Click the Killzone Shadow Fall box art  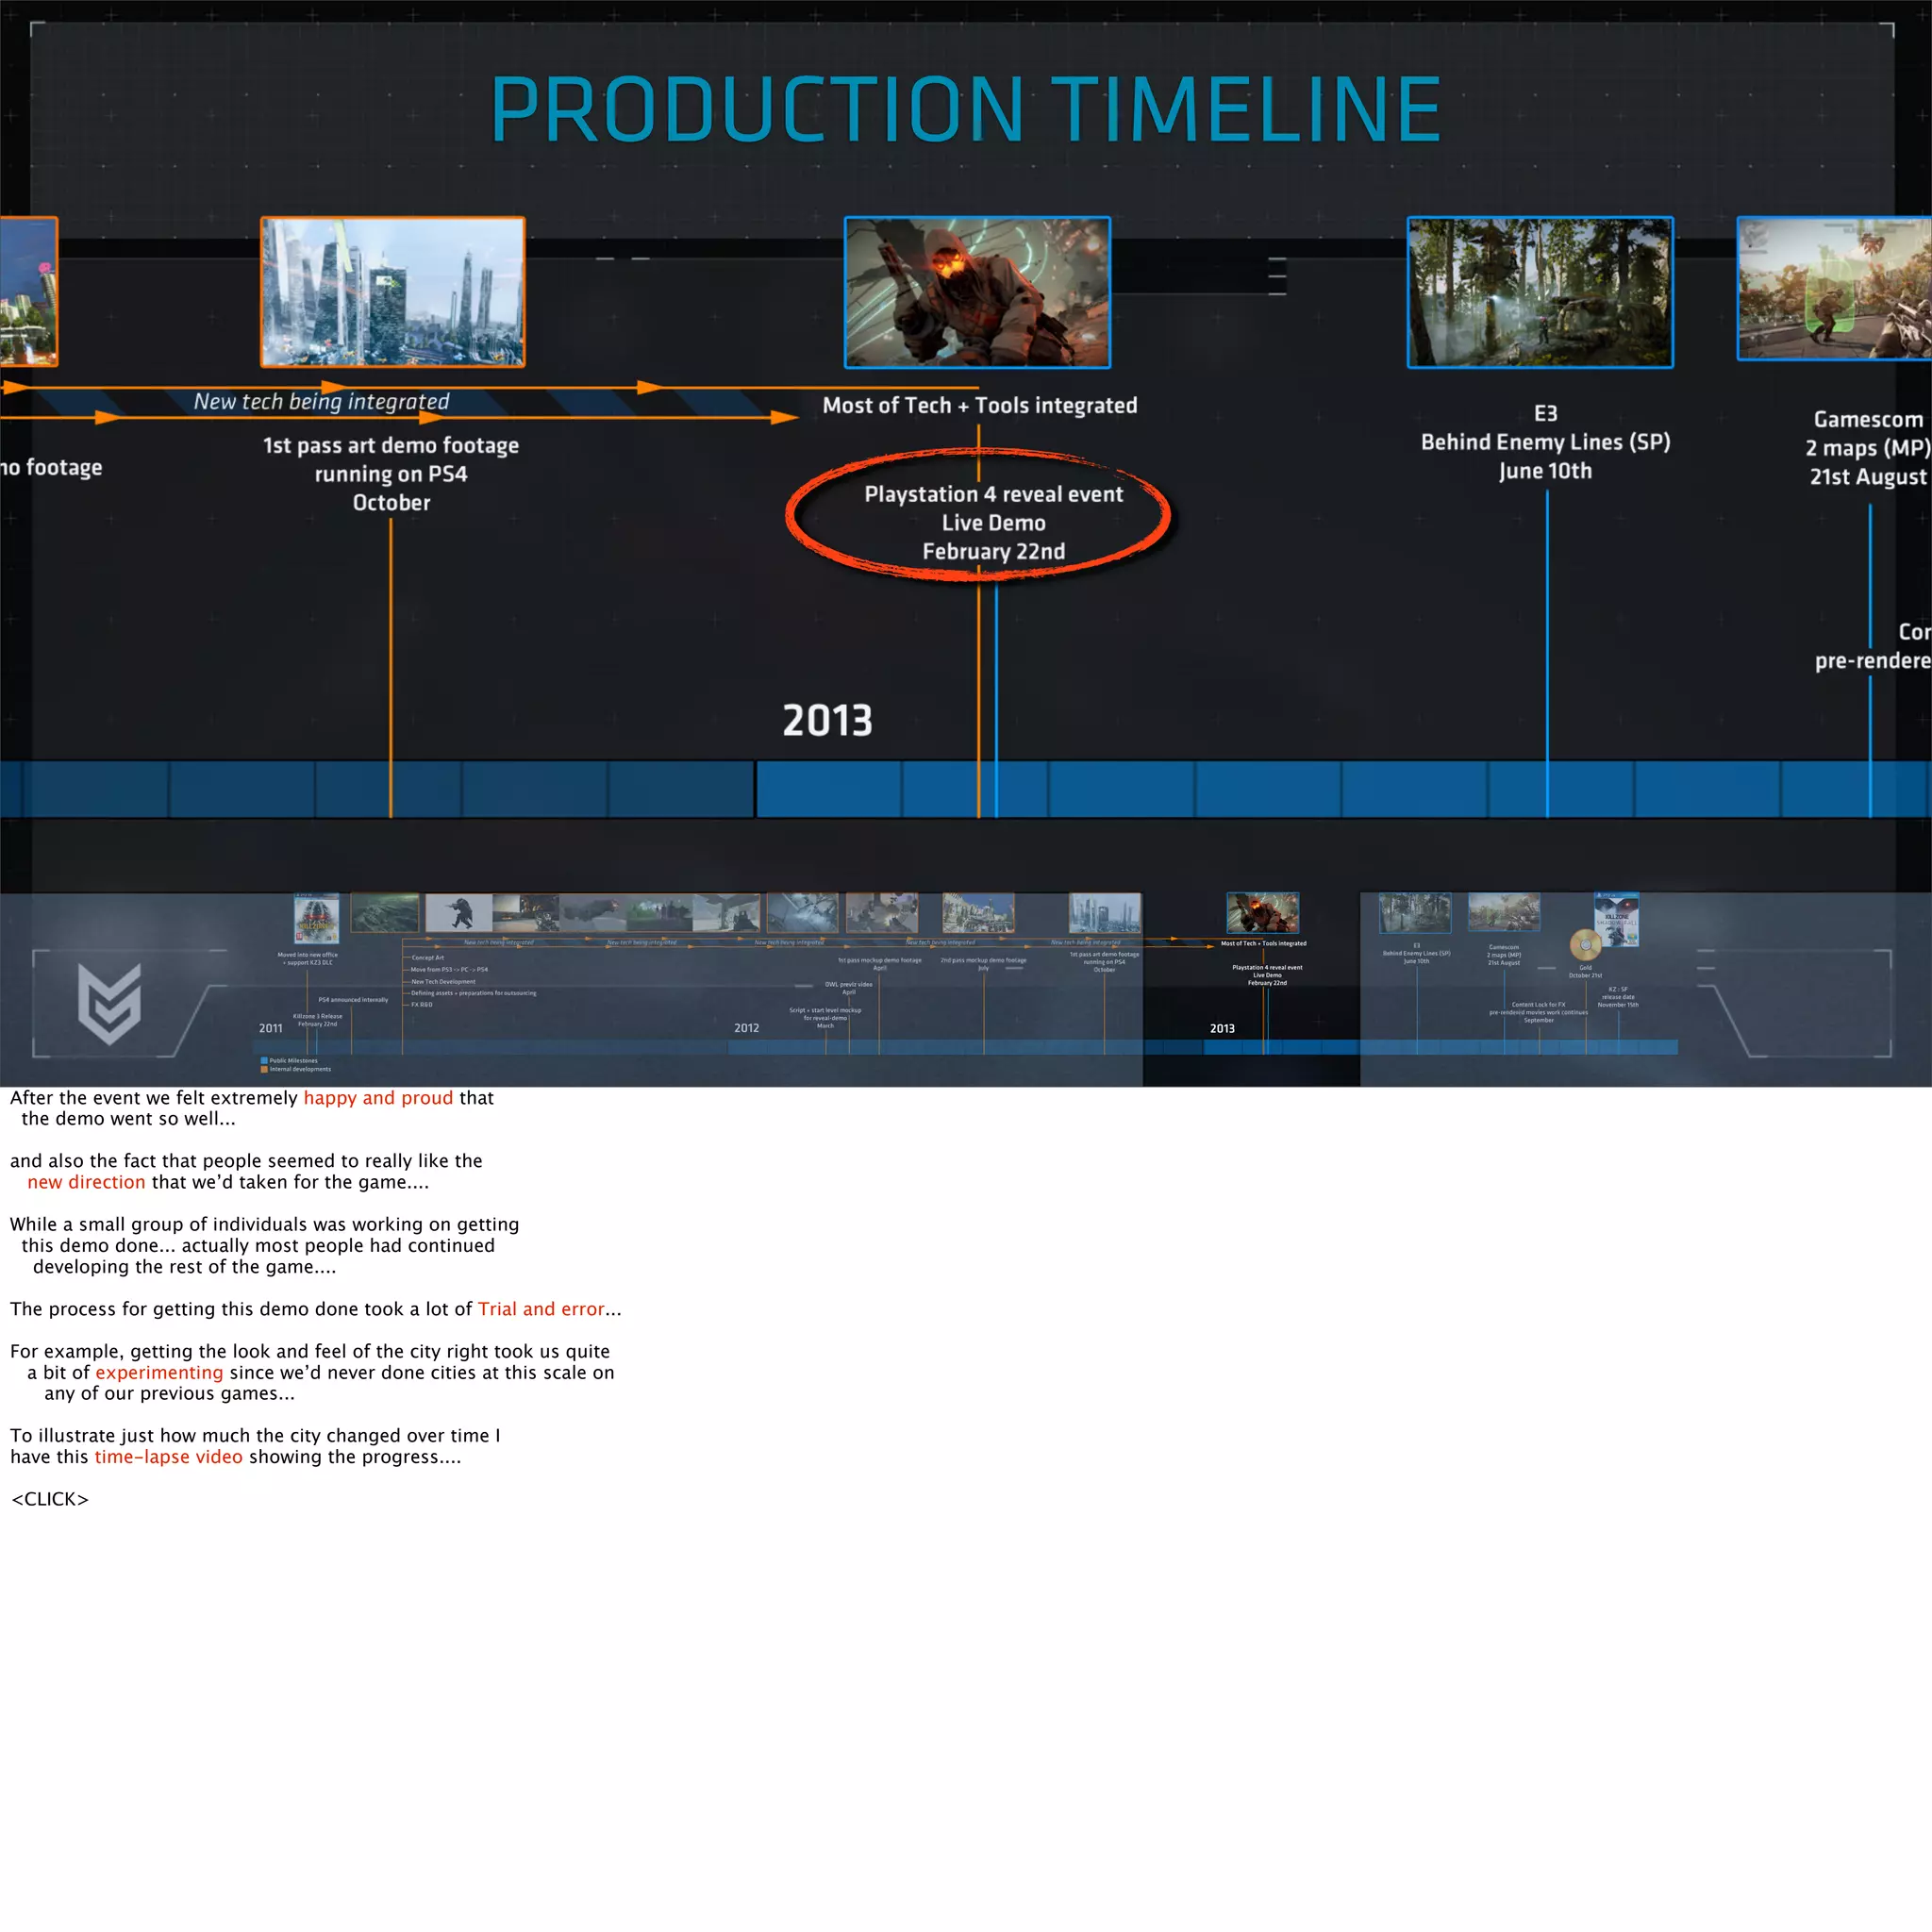(1616, 919)
